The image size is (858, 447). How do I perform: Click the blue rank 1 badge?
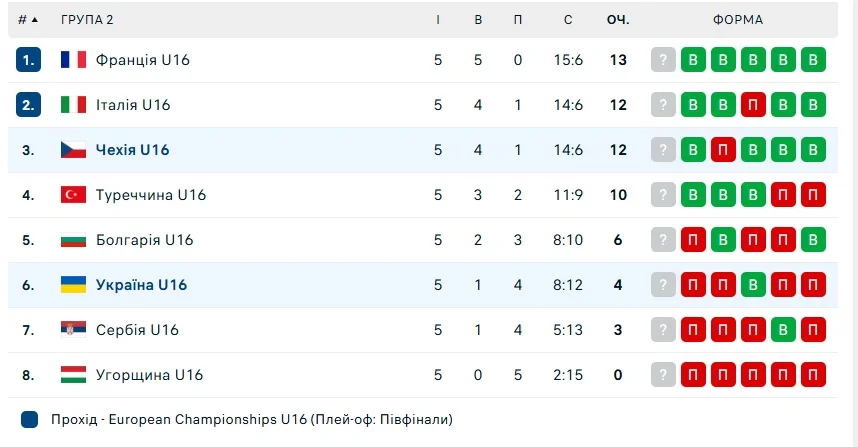28,60
